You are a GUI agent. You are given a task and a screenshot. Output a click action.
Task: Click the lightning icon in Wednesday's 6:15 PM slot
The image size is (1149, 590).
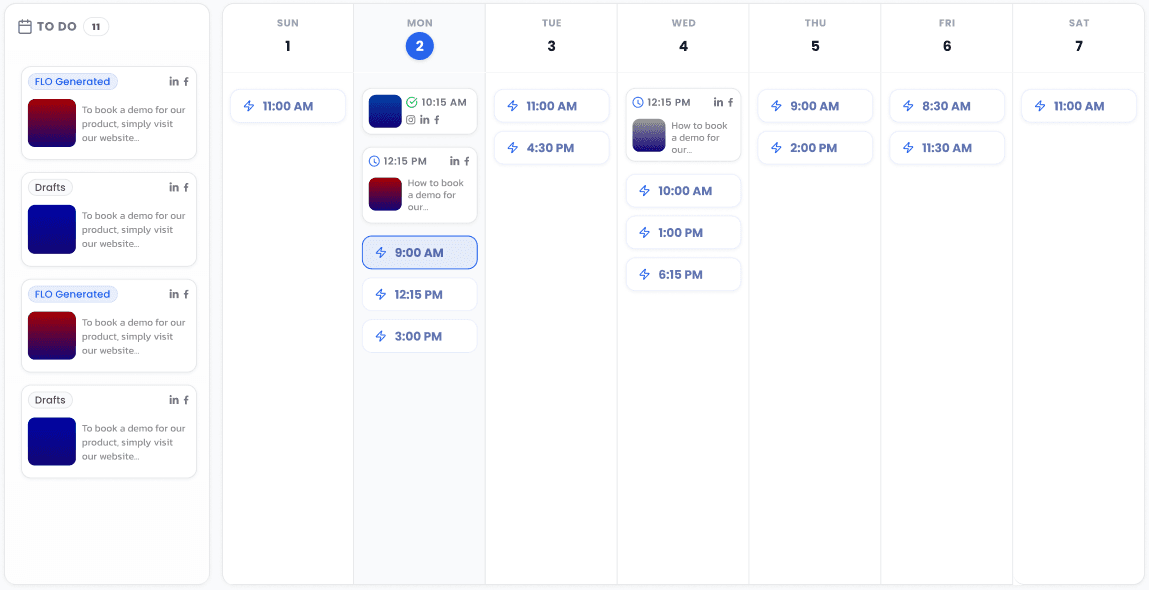pyautogui.click(x=645, y=275)
